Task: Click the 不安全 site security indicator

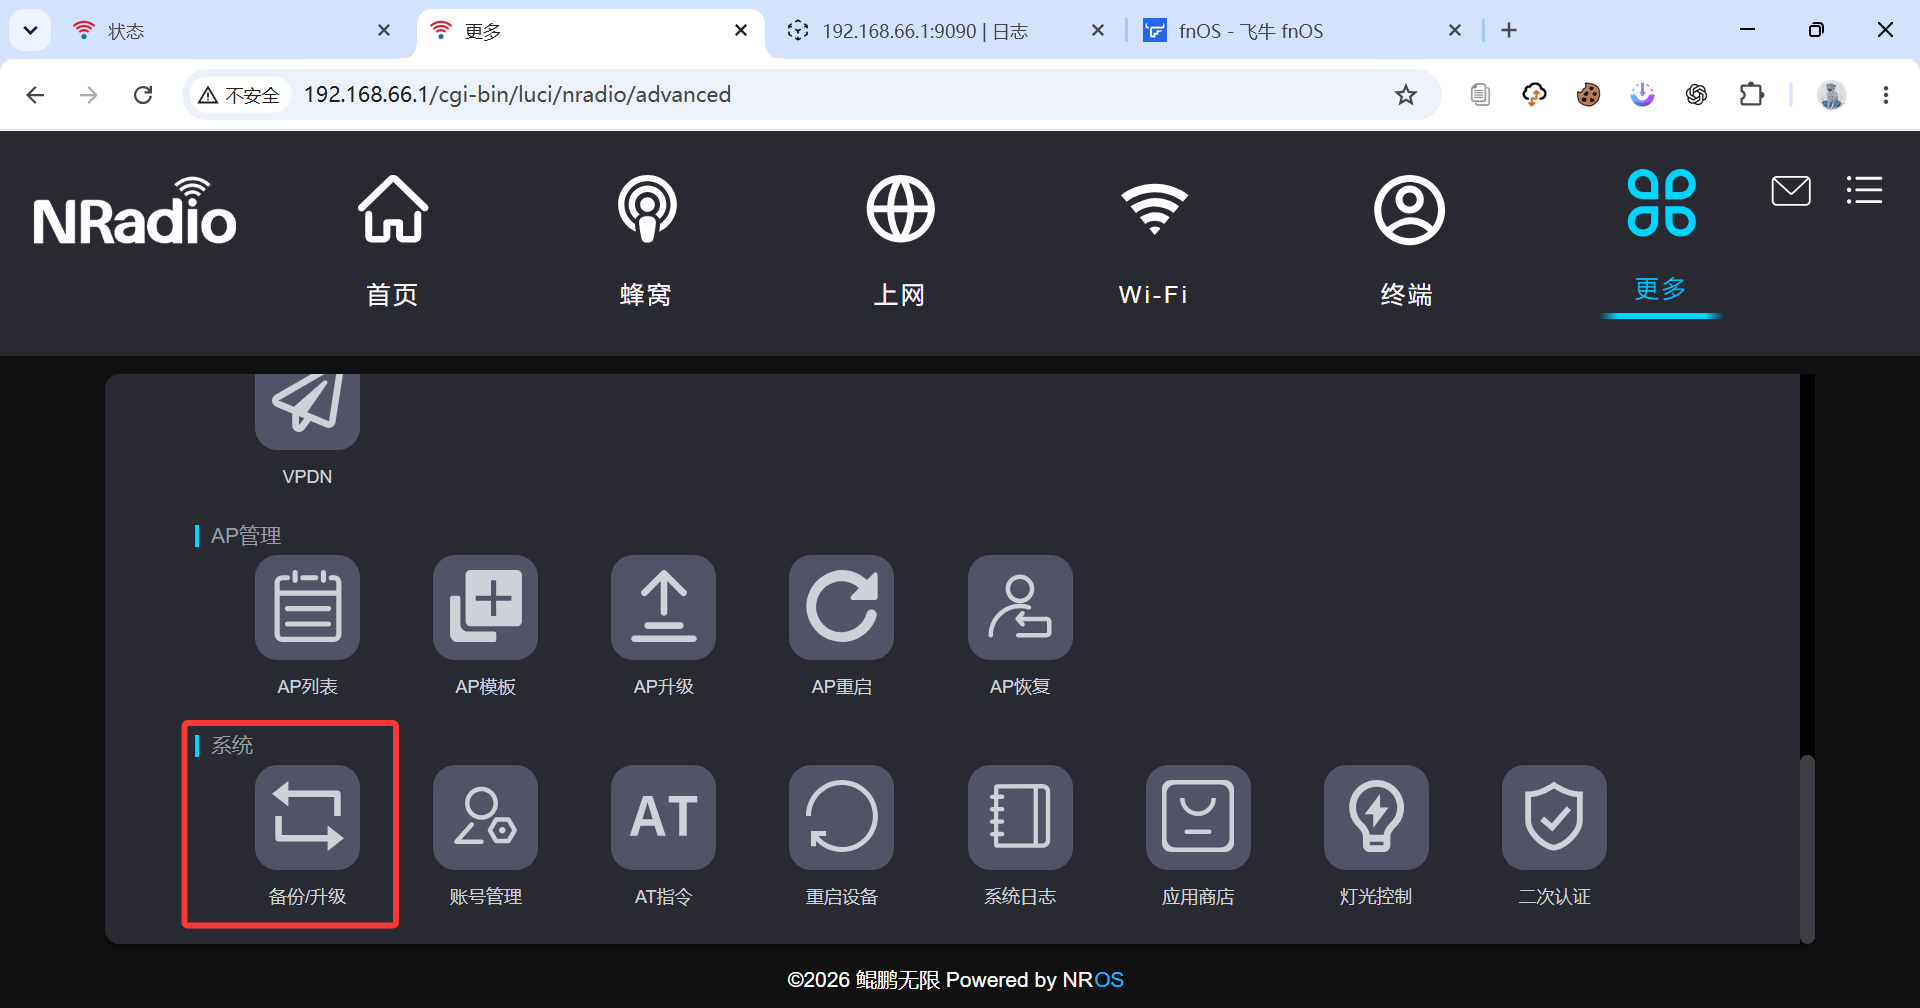Action: [240, 95]
